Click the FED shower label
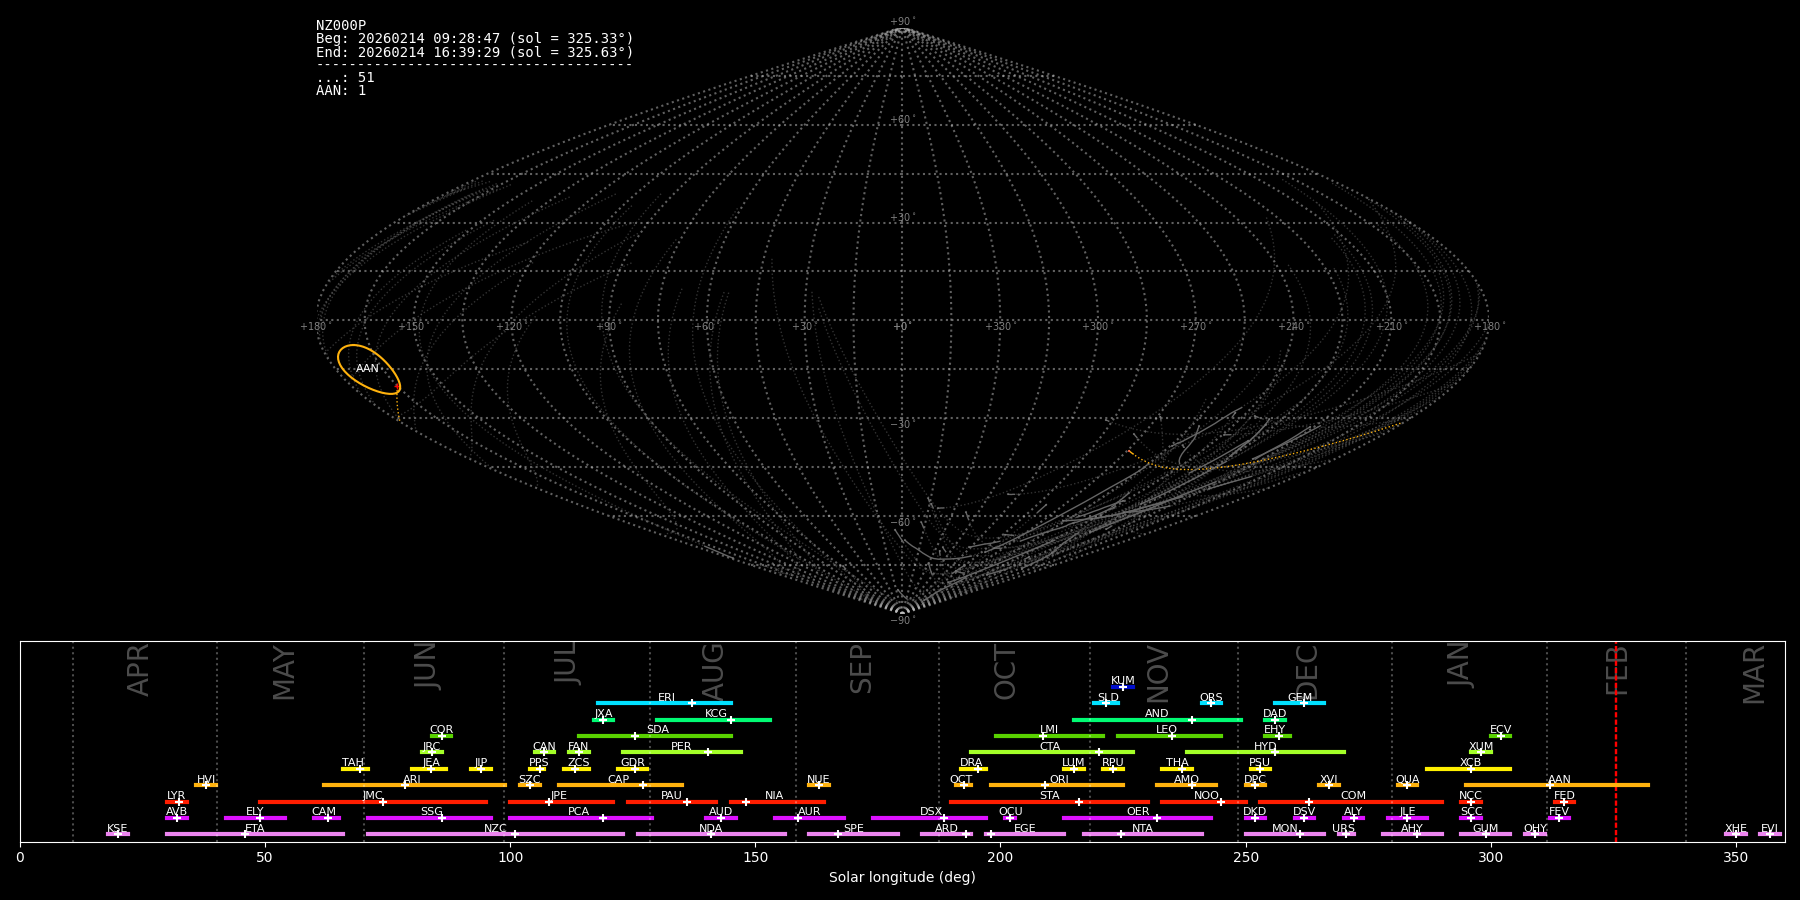Screen dimensions: 1800x900 pyautogui.click(x=1564, y=796)
